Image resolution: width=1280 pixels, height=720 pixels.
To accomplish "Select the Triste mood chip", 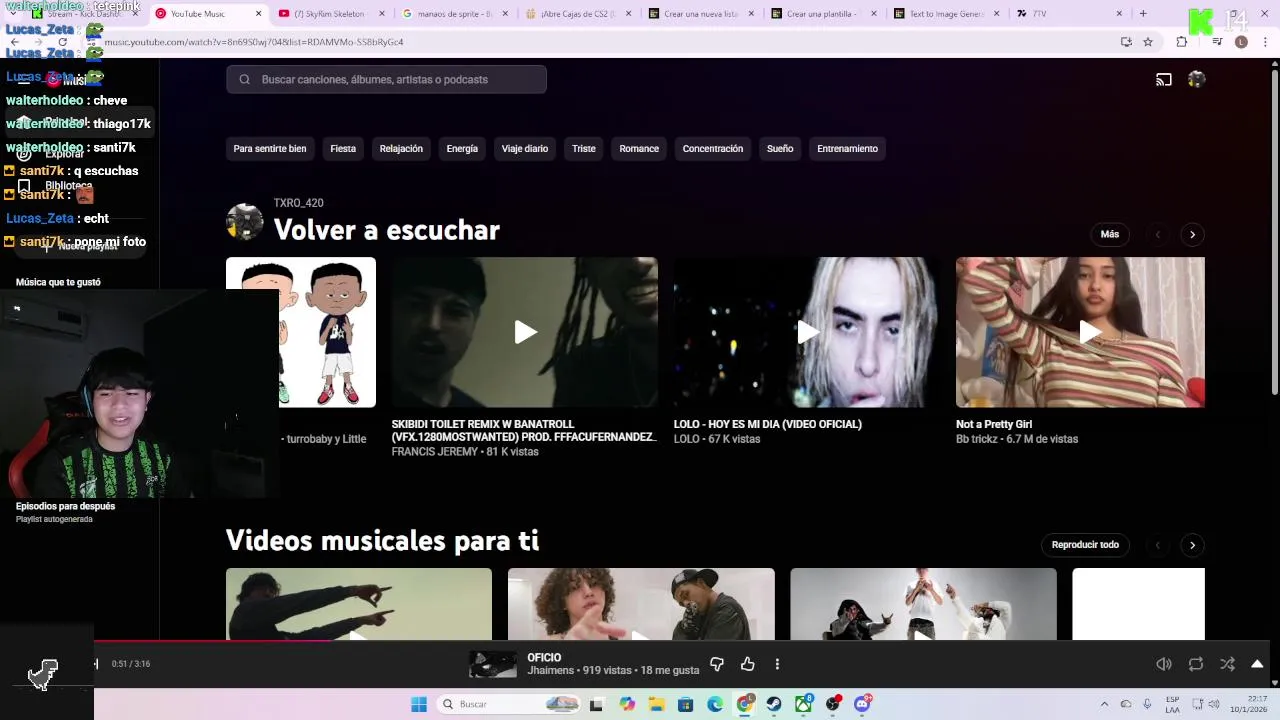I will (x=584, y=149).
